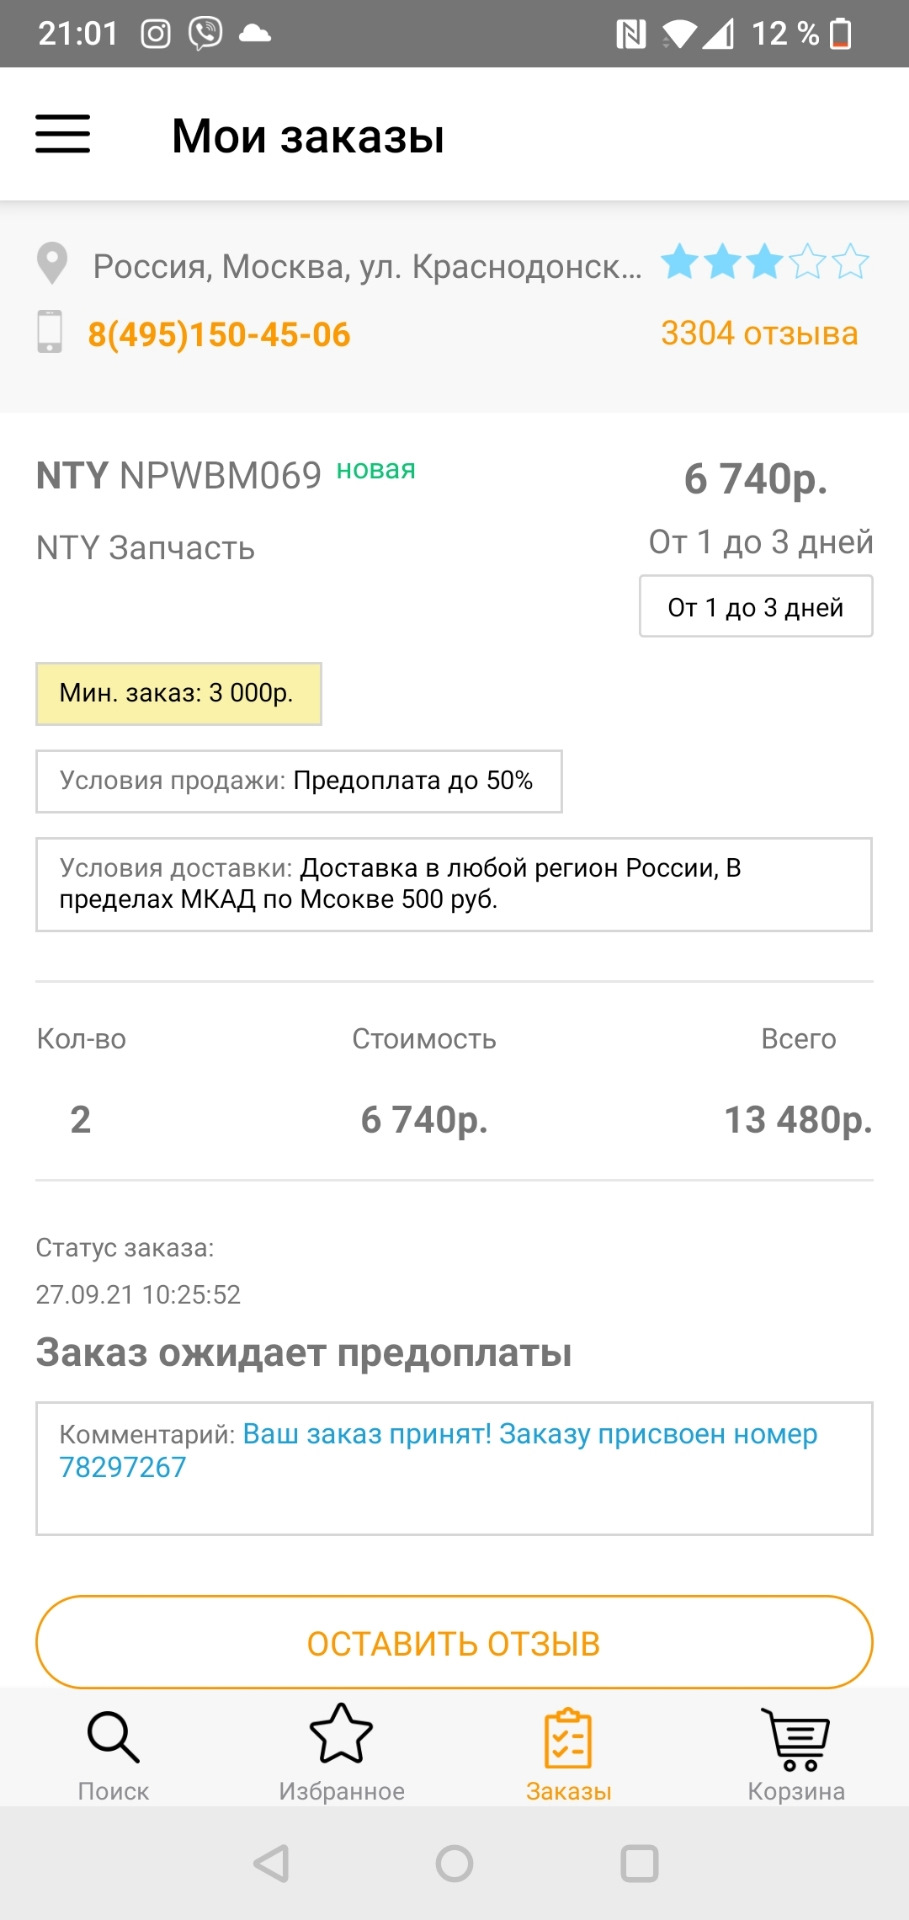
Task: Tap the ОСТАВИТЬ ОТЗЫВ button
Action: coord(454,1643)
